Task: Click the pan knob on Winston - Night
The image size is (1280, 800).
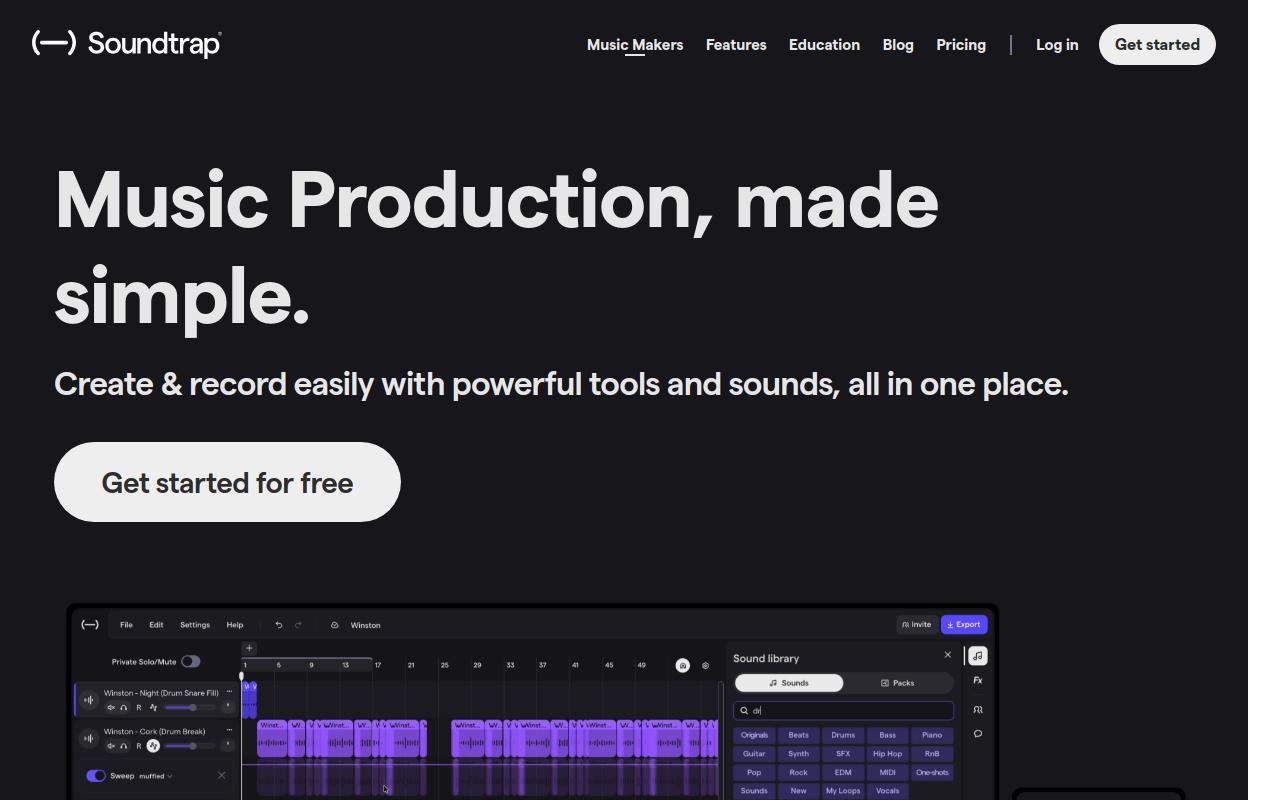Action: (x=228, y=707)
